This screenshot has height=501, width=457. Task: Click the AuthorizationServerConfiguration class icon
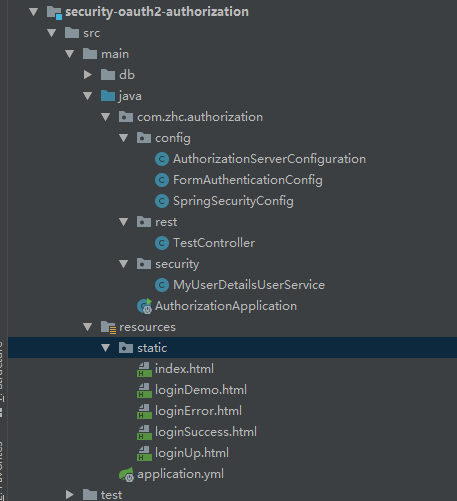pyautogui.click(x=162, y=159)
